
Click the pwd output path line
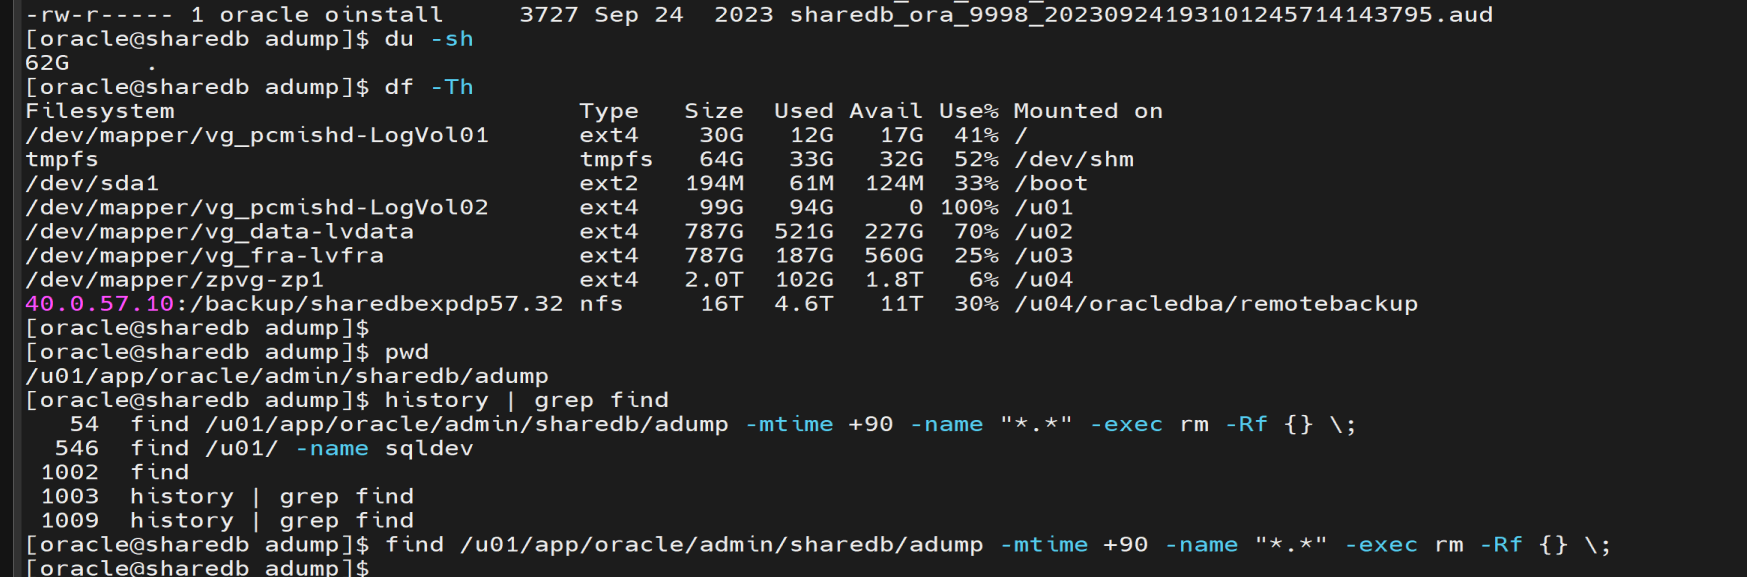click(x=287, y=376)
